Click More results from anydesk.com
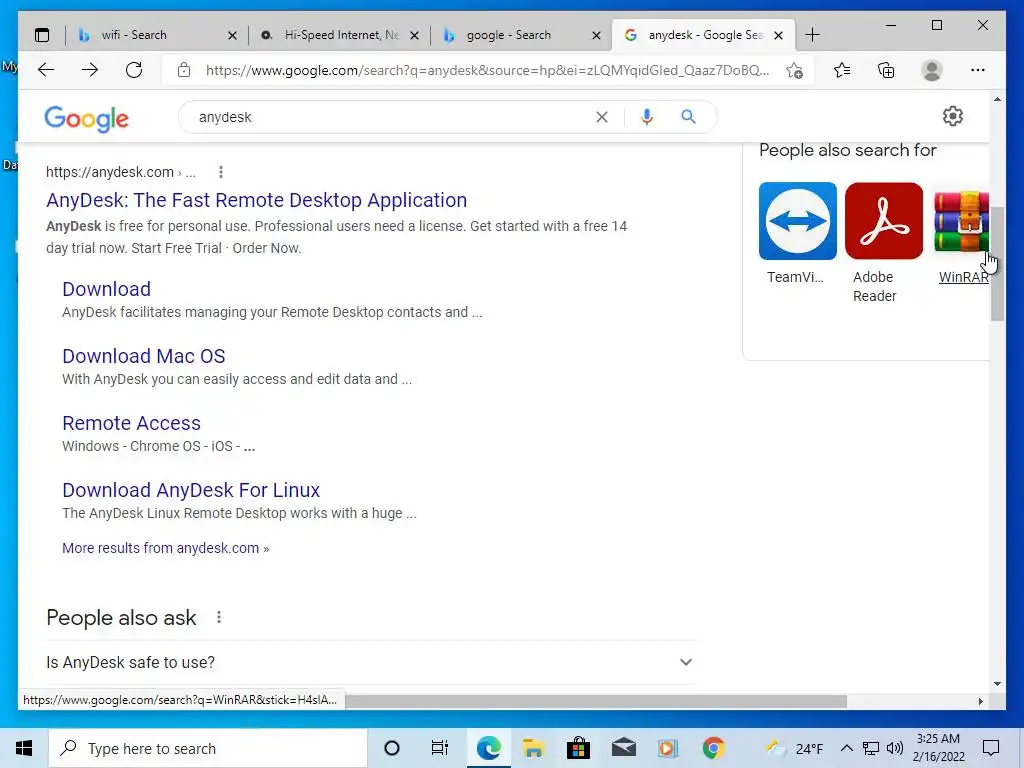The image size is (1024, 768). coord(165,548)
